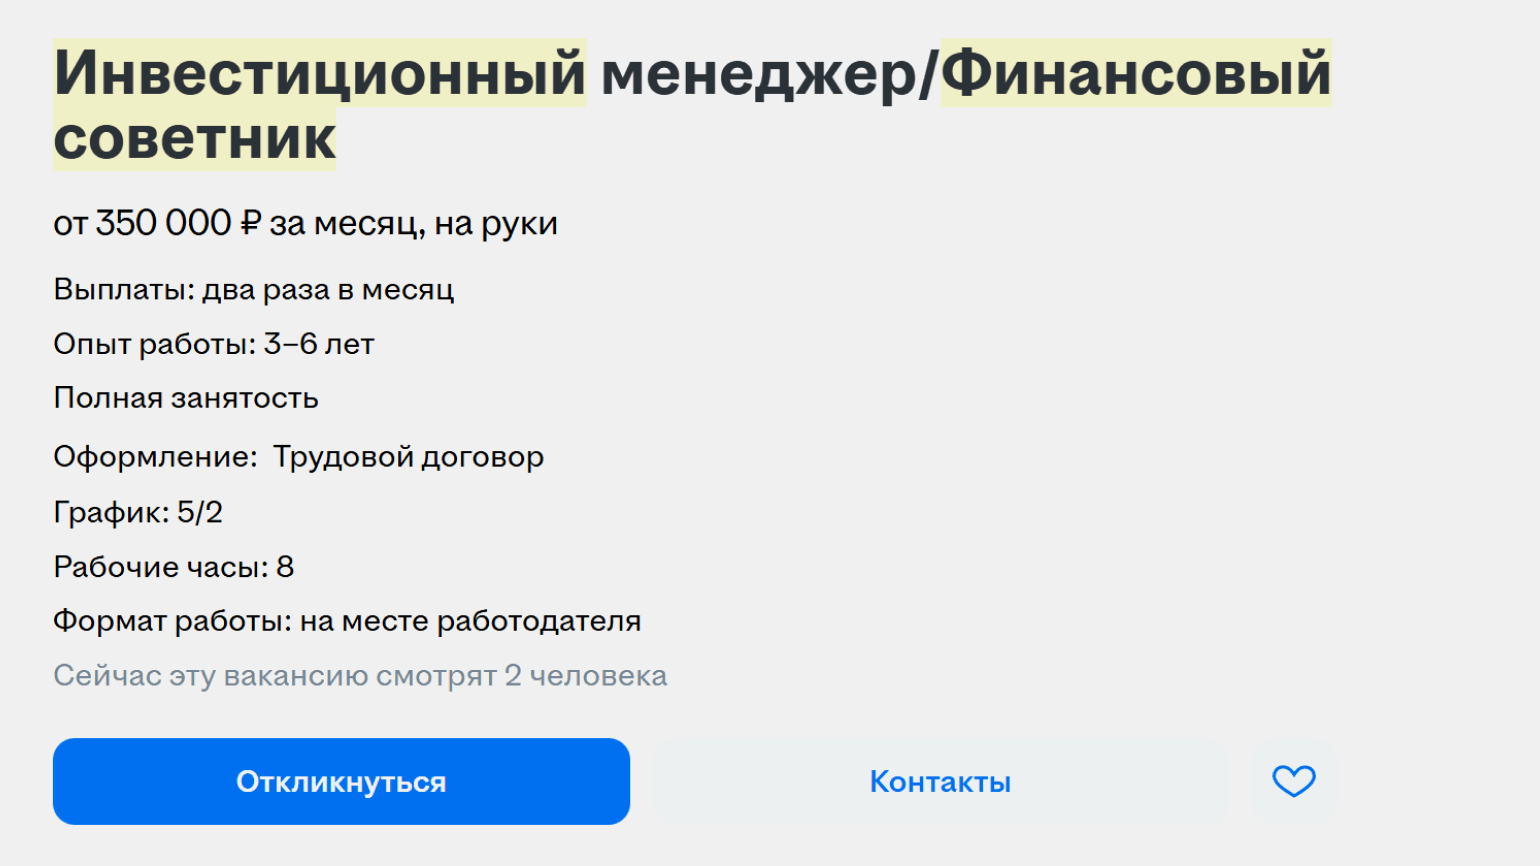The height and width of the screenshot is (866, 1540).
Task: Click the word менеджер in the title
Action: 758,73
